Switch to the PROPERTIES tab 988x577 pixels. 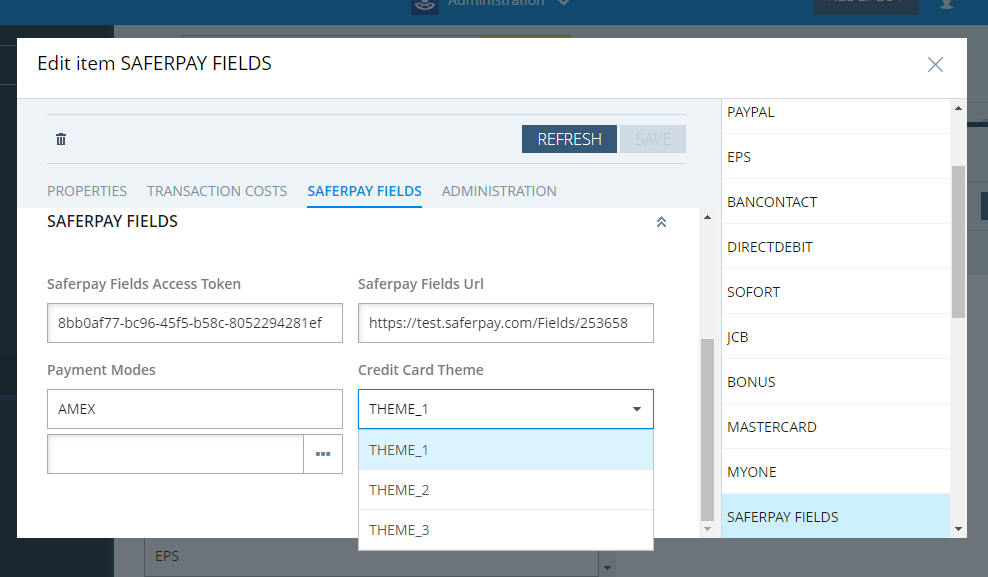tap(87, 191)
